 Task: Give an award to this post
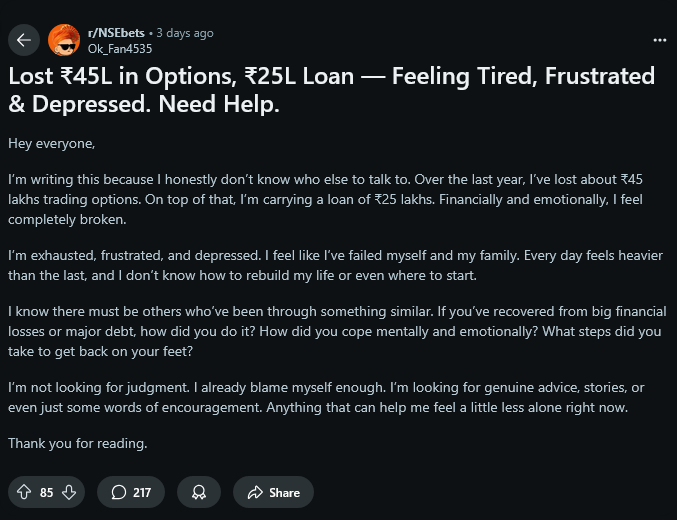[x=199, y=492]
